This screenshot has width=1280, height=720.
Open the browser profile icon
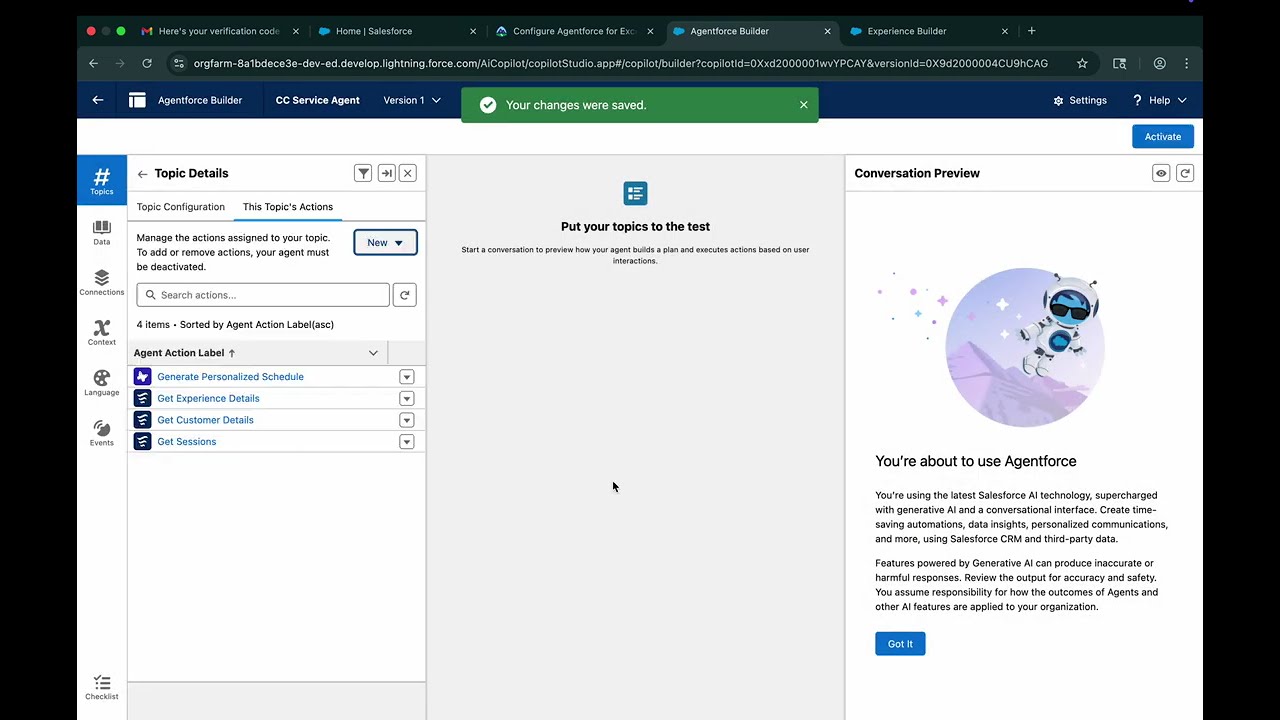pyautogui.click(x=1159, y=63)
